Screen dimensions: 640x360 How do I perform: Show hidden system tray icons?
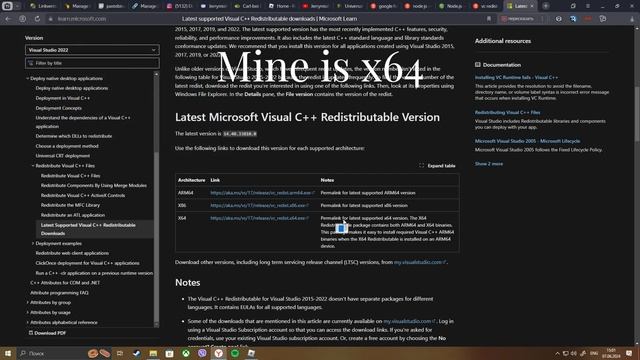[557, 353]
